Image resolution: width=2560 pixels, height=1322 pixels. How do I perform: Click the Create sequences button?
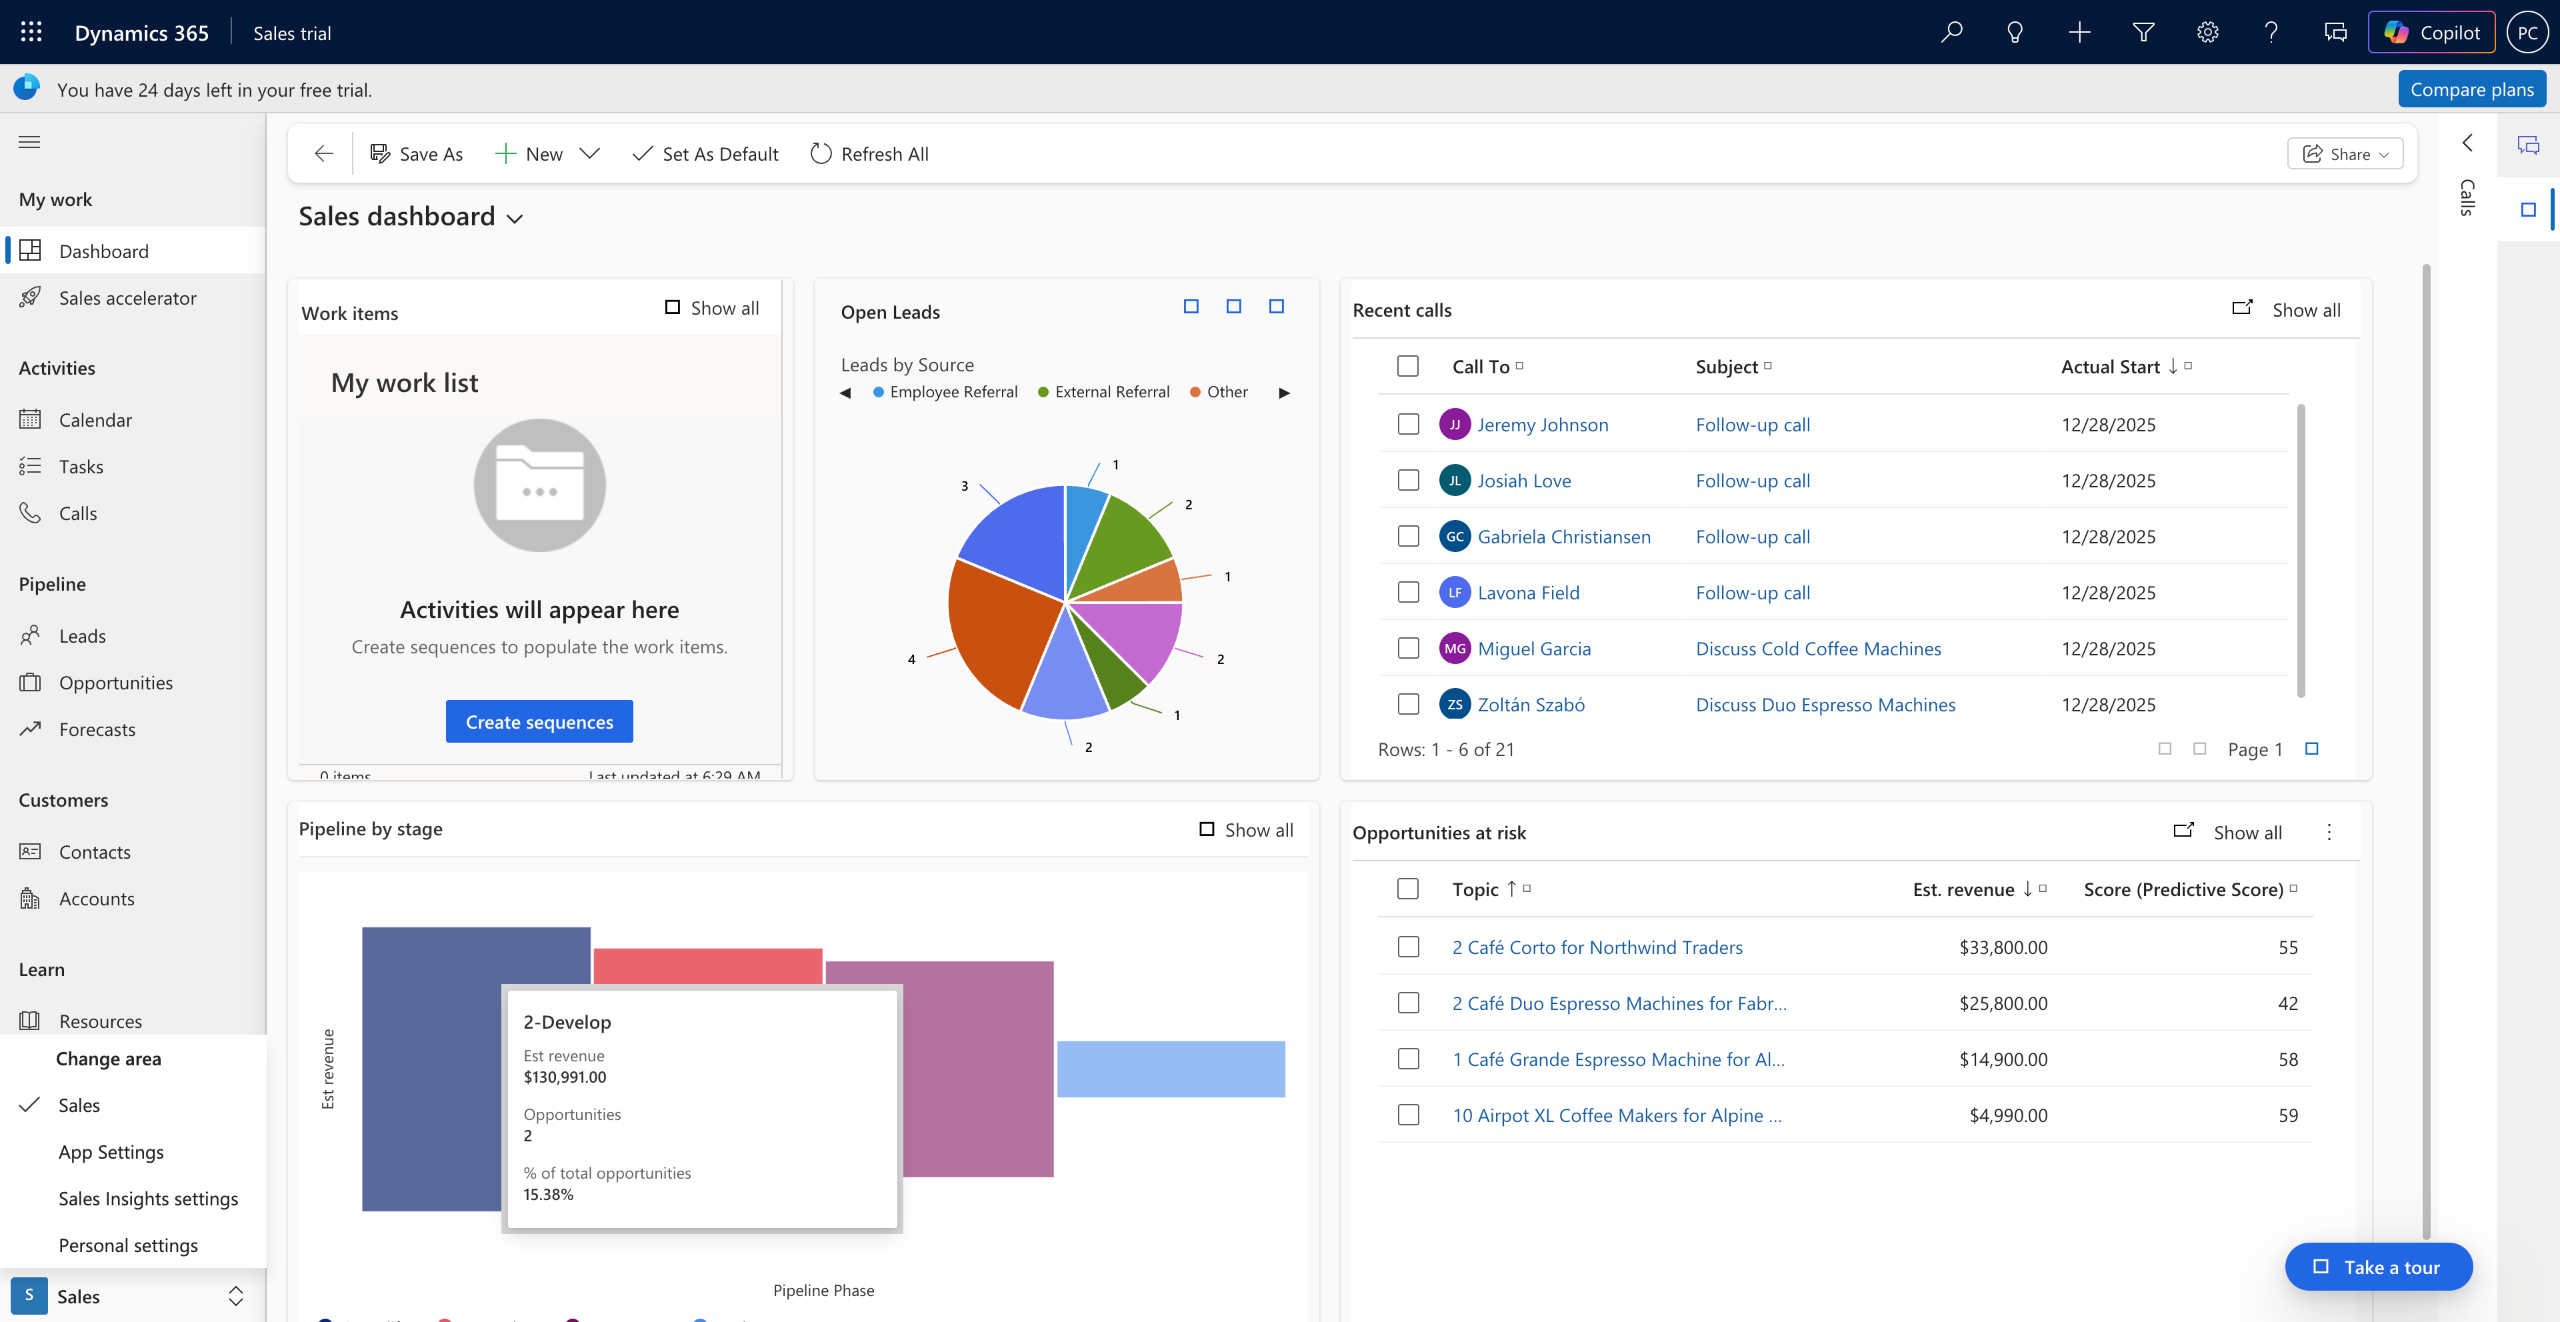(539, 722)
